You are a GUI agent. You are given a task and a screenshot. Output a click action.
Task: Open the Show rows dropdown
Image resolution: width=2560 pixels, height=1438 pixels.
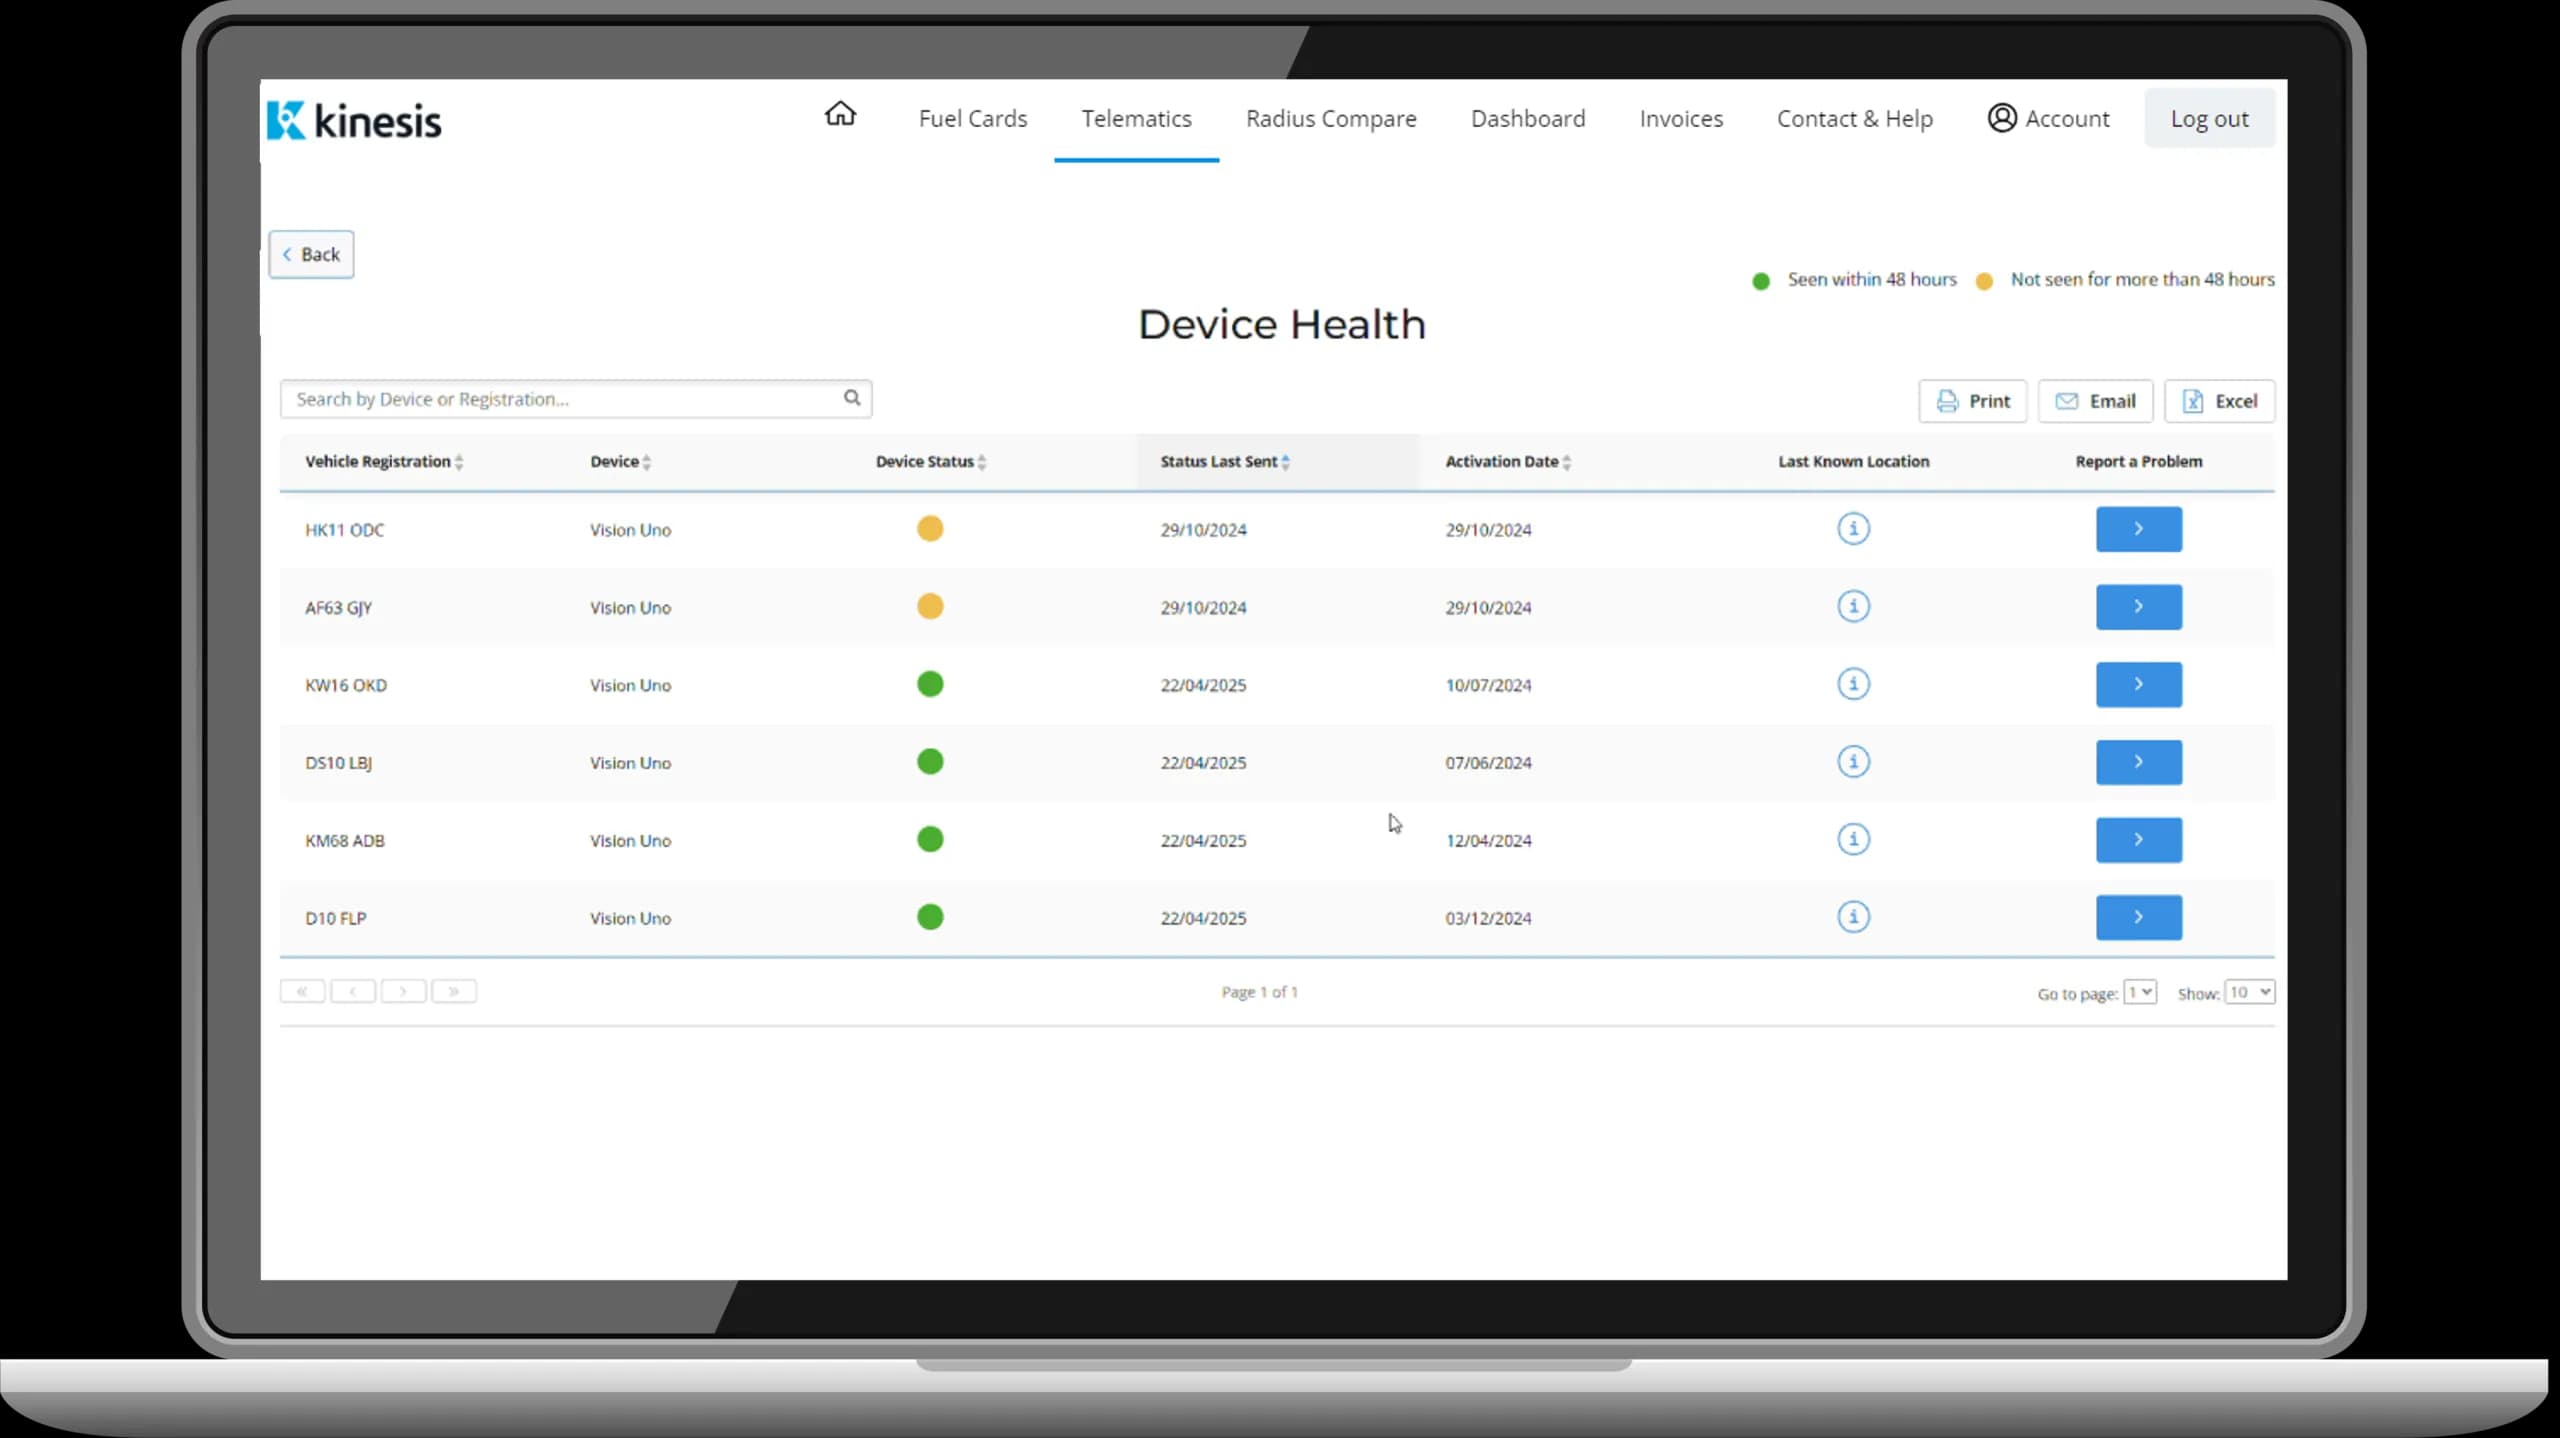pos(2249,992)
